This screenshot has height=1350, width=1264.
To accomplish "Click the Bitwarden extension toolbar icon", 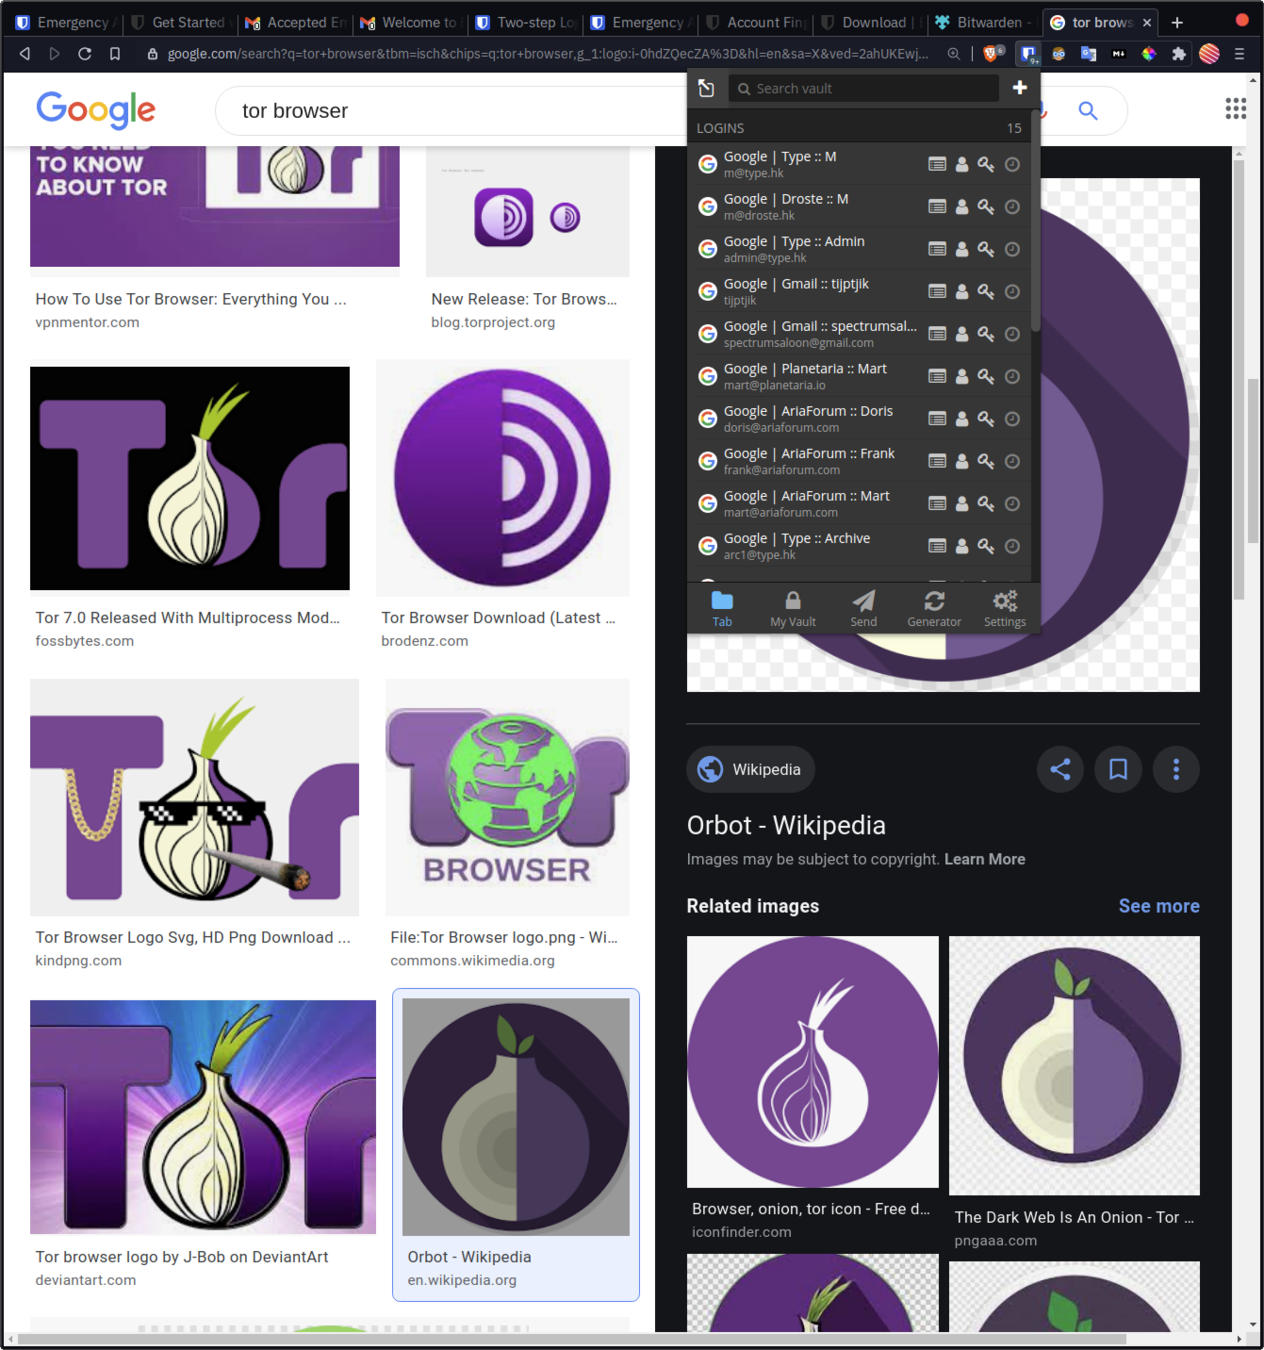I will pyautogui.click(x=1028, y=54).
